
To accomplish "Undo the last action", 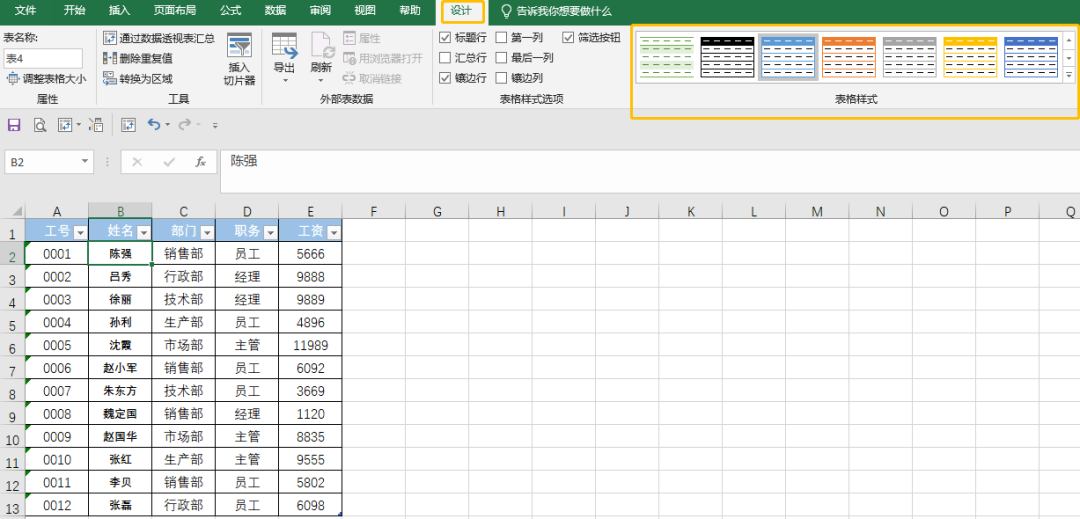I will pos(154,125).
